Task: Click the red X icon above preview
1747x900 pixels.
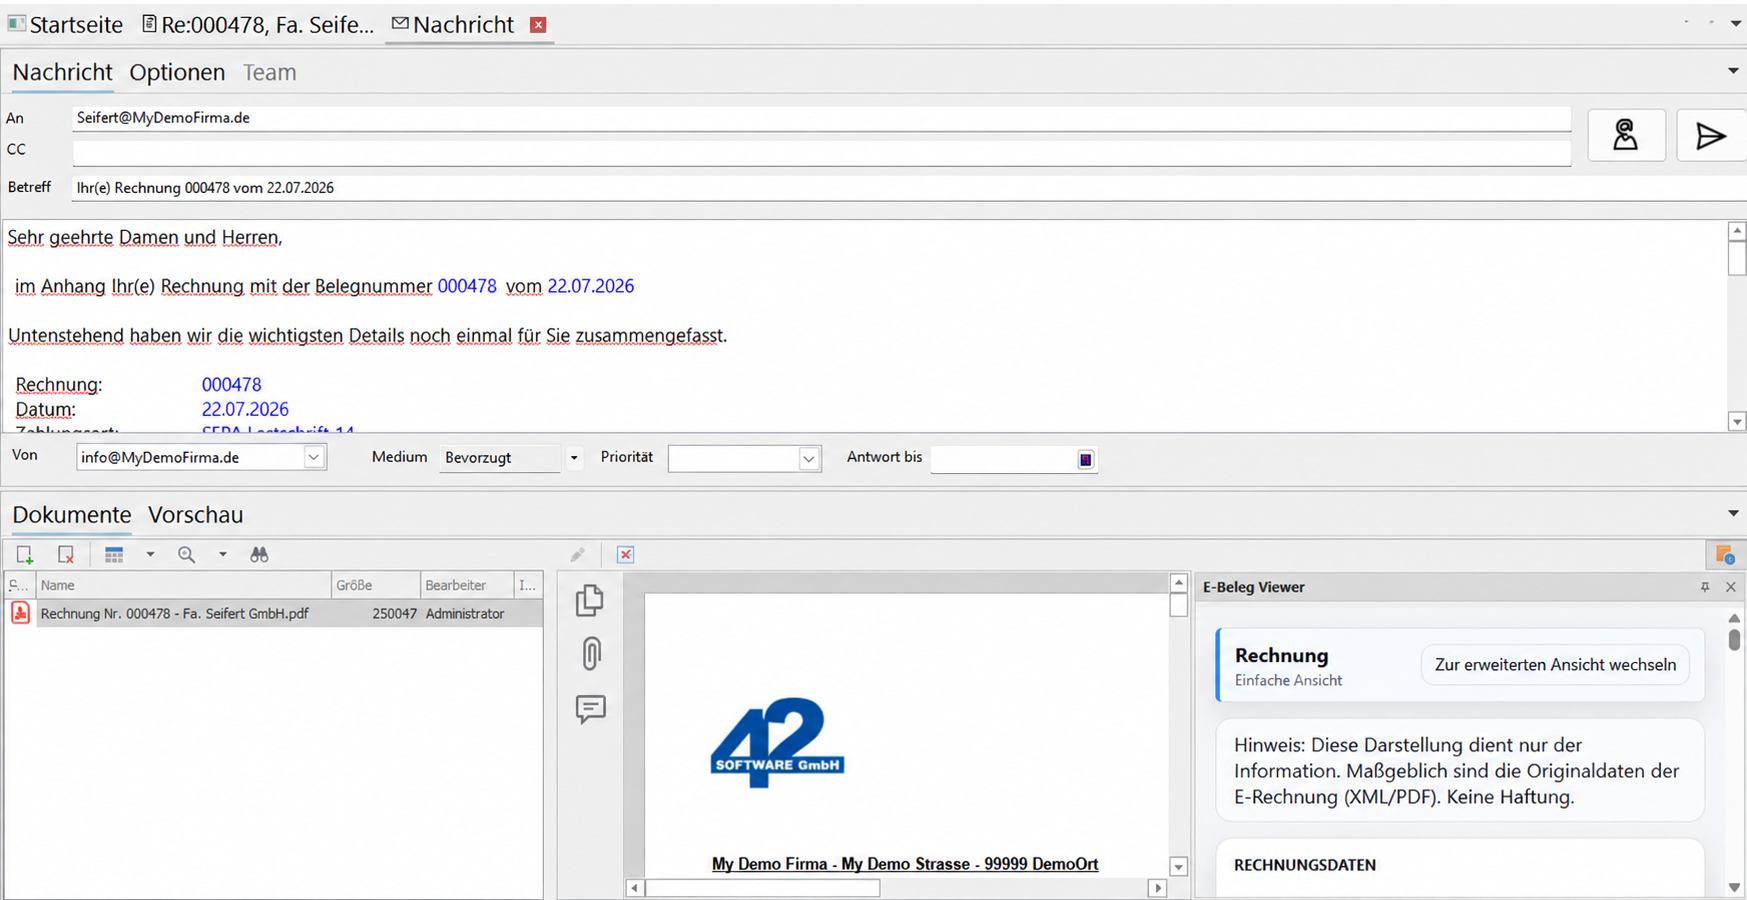Action: click(x=626, y=554)
